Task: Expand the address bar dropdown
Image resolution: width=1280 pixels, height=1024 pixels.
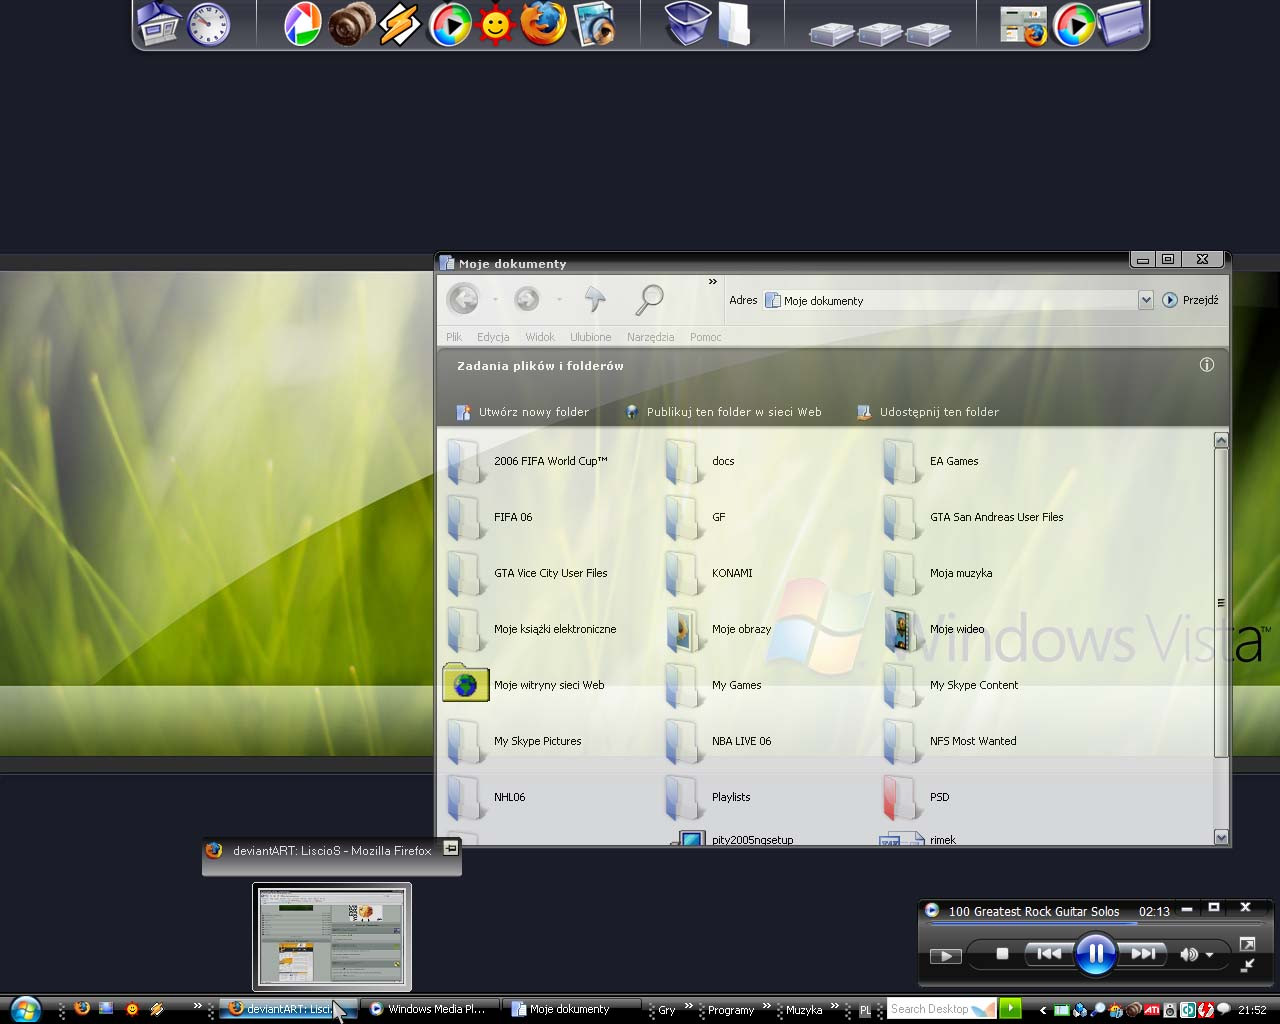Action: tap(1146, 300)
